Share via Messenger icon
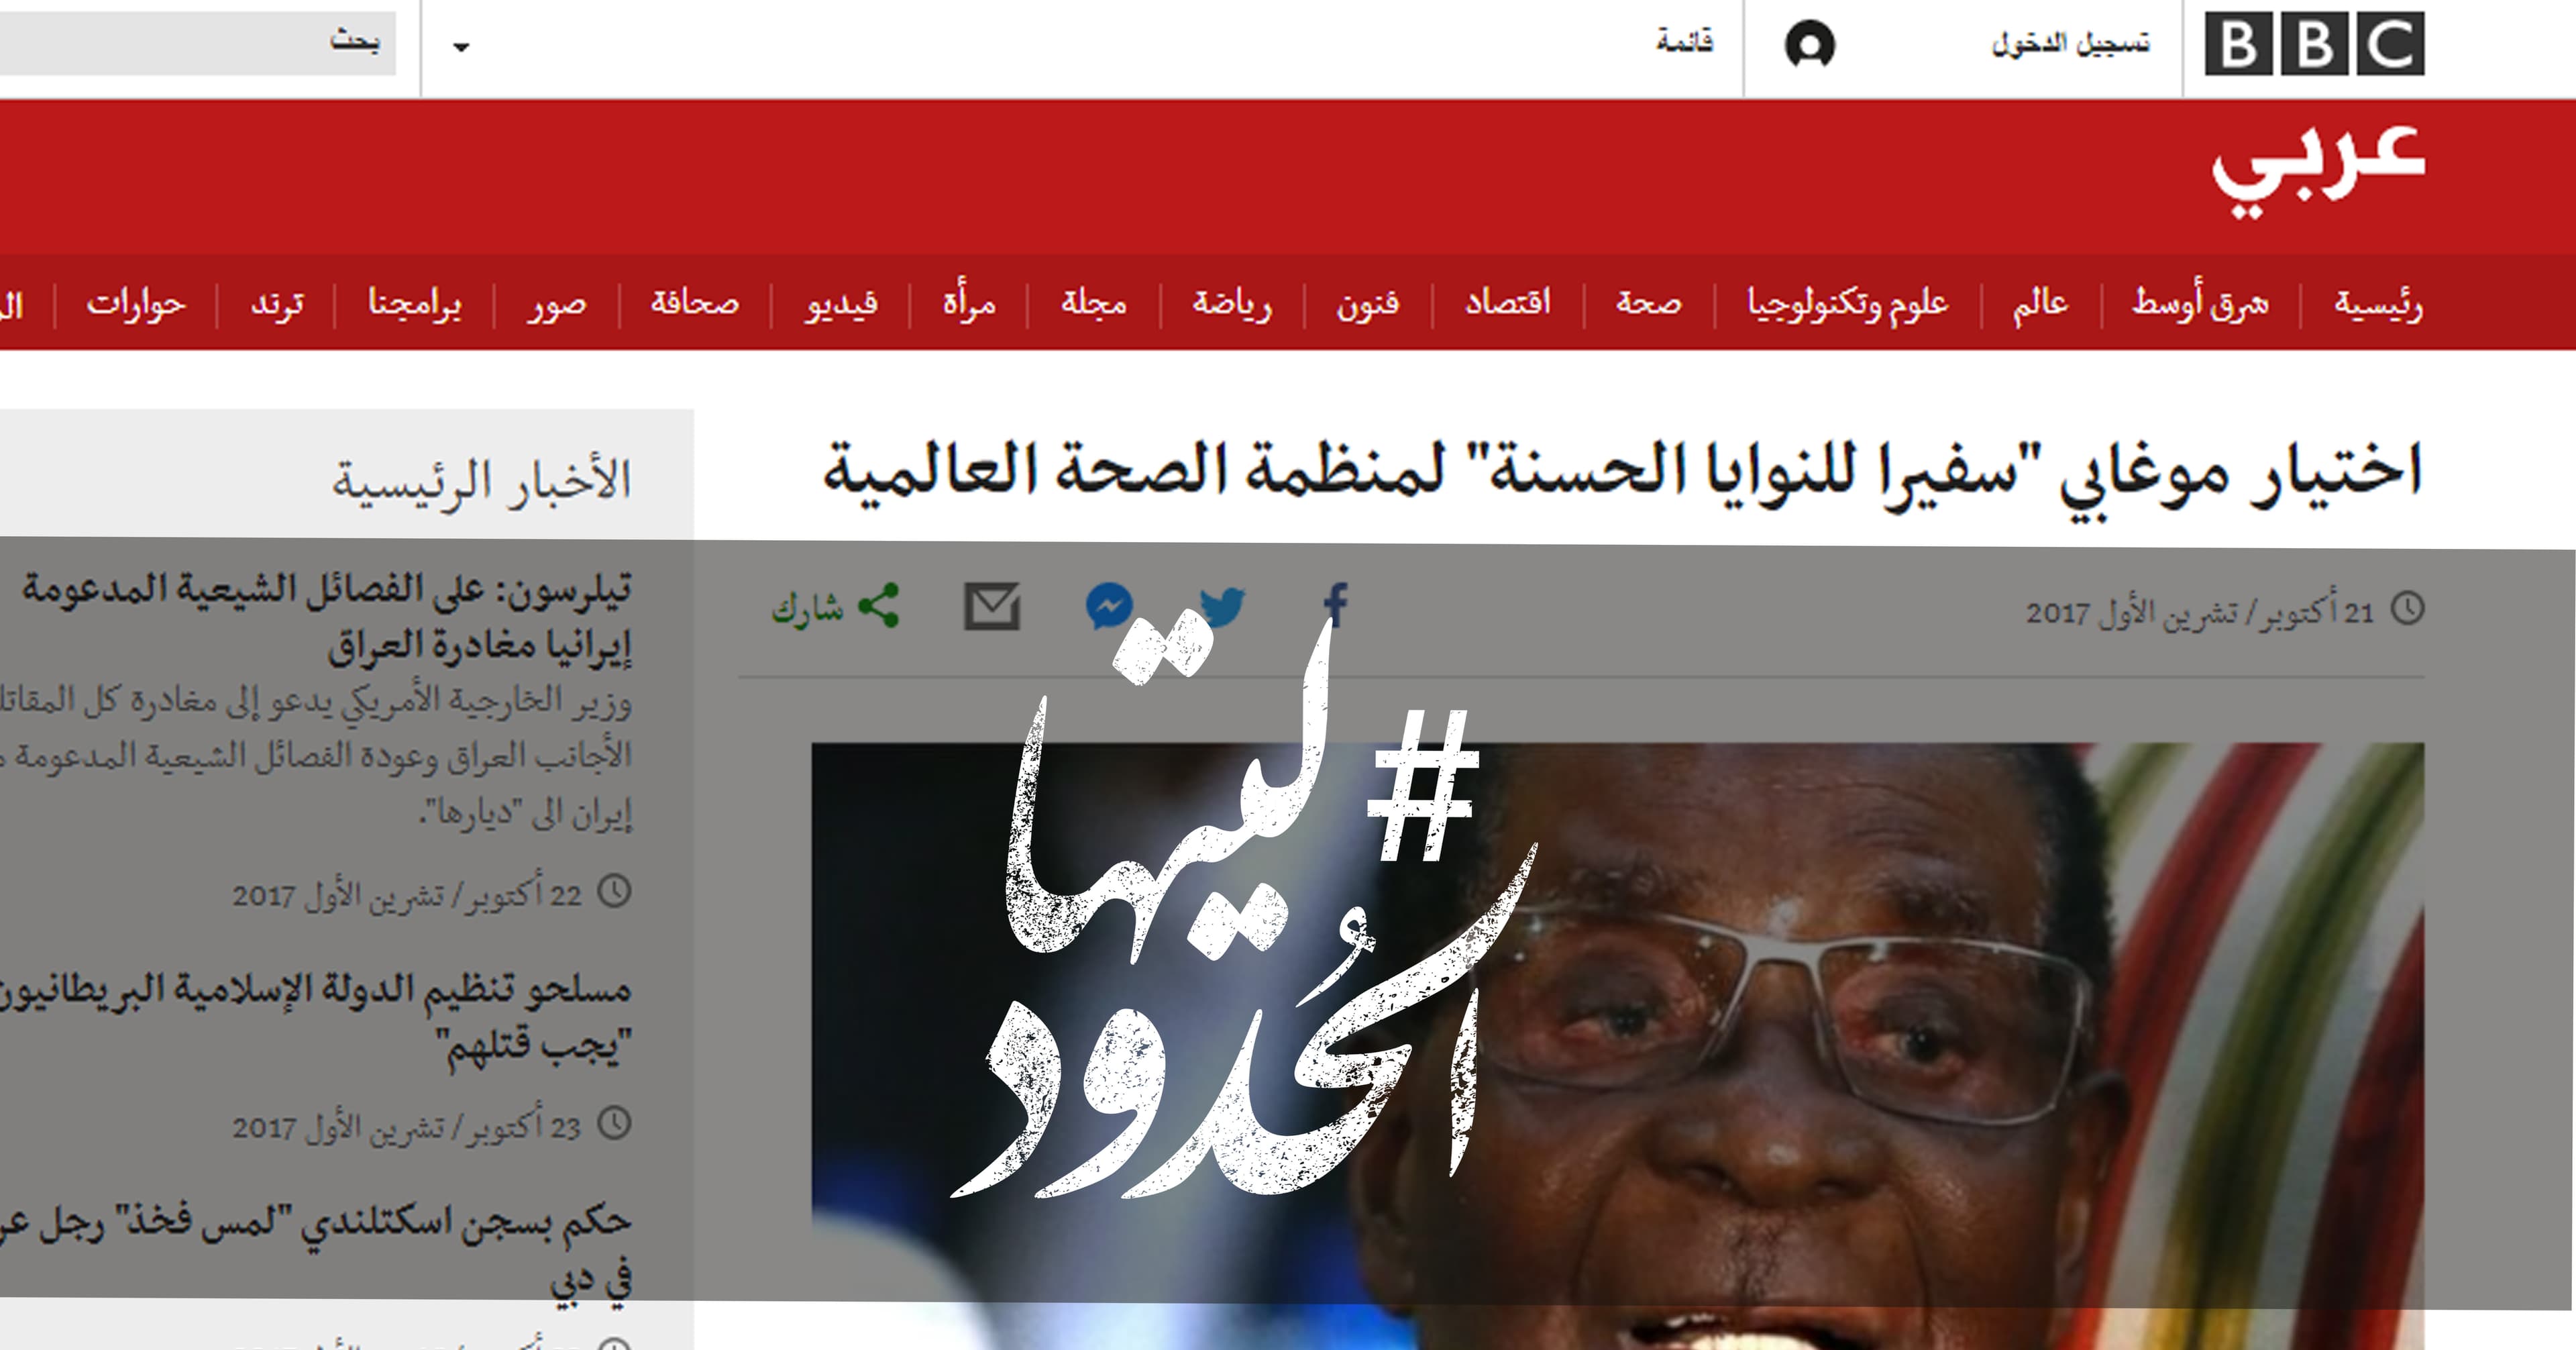Viewport: 2576px width, 1350px height. pos(1110,606)
